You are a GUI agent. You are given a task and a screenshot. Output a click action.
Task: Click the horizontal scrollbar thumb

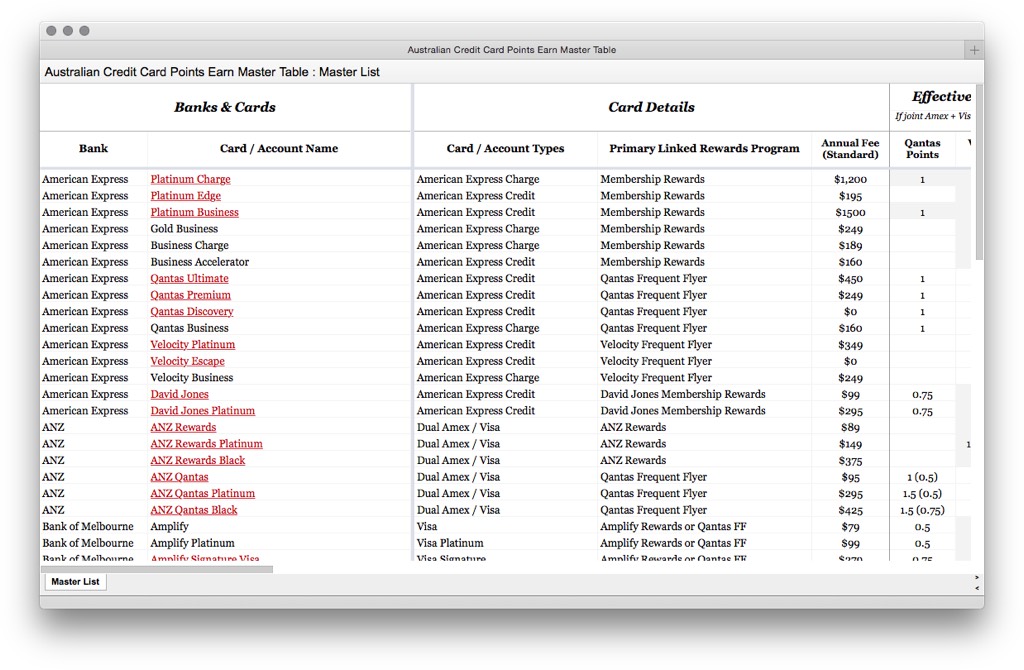coord(157,569)
